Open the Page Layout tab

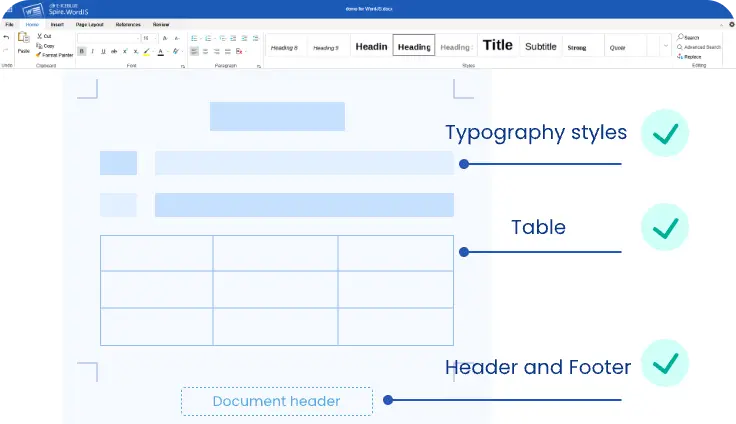point(89,23)
